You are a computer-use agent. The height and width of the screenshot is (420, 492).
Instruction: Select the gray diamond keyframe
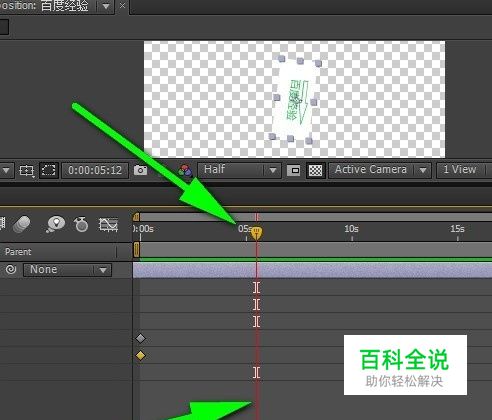[x=140, y=339]
